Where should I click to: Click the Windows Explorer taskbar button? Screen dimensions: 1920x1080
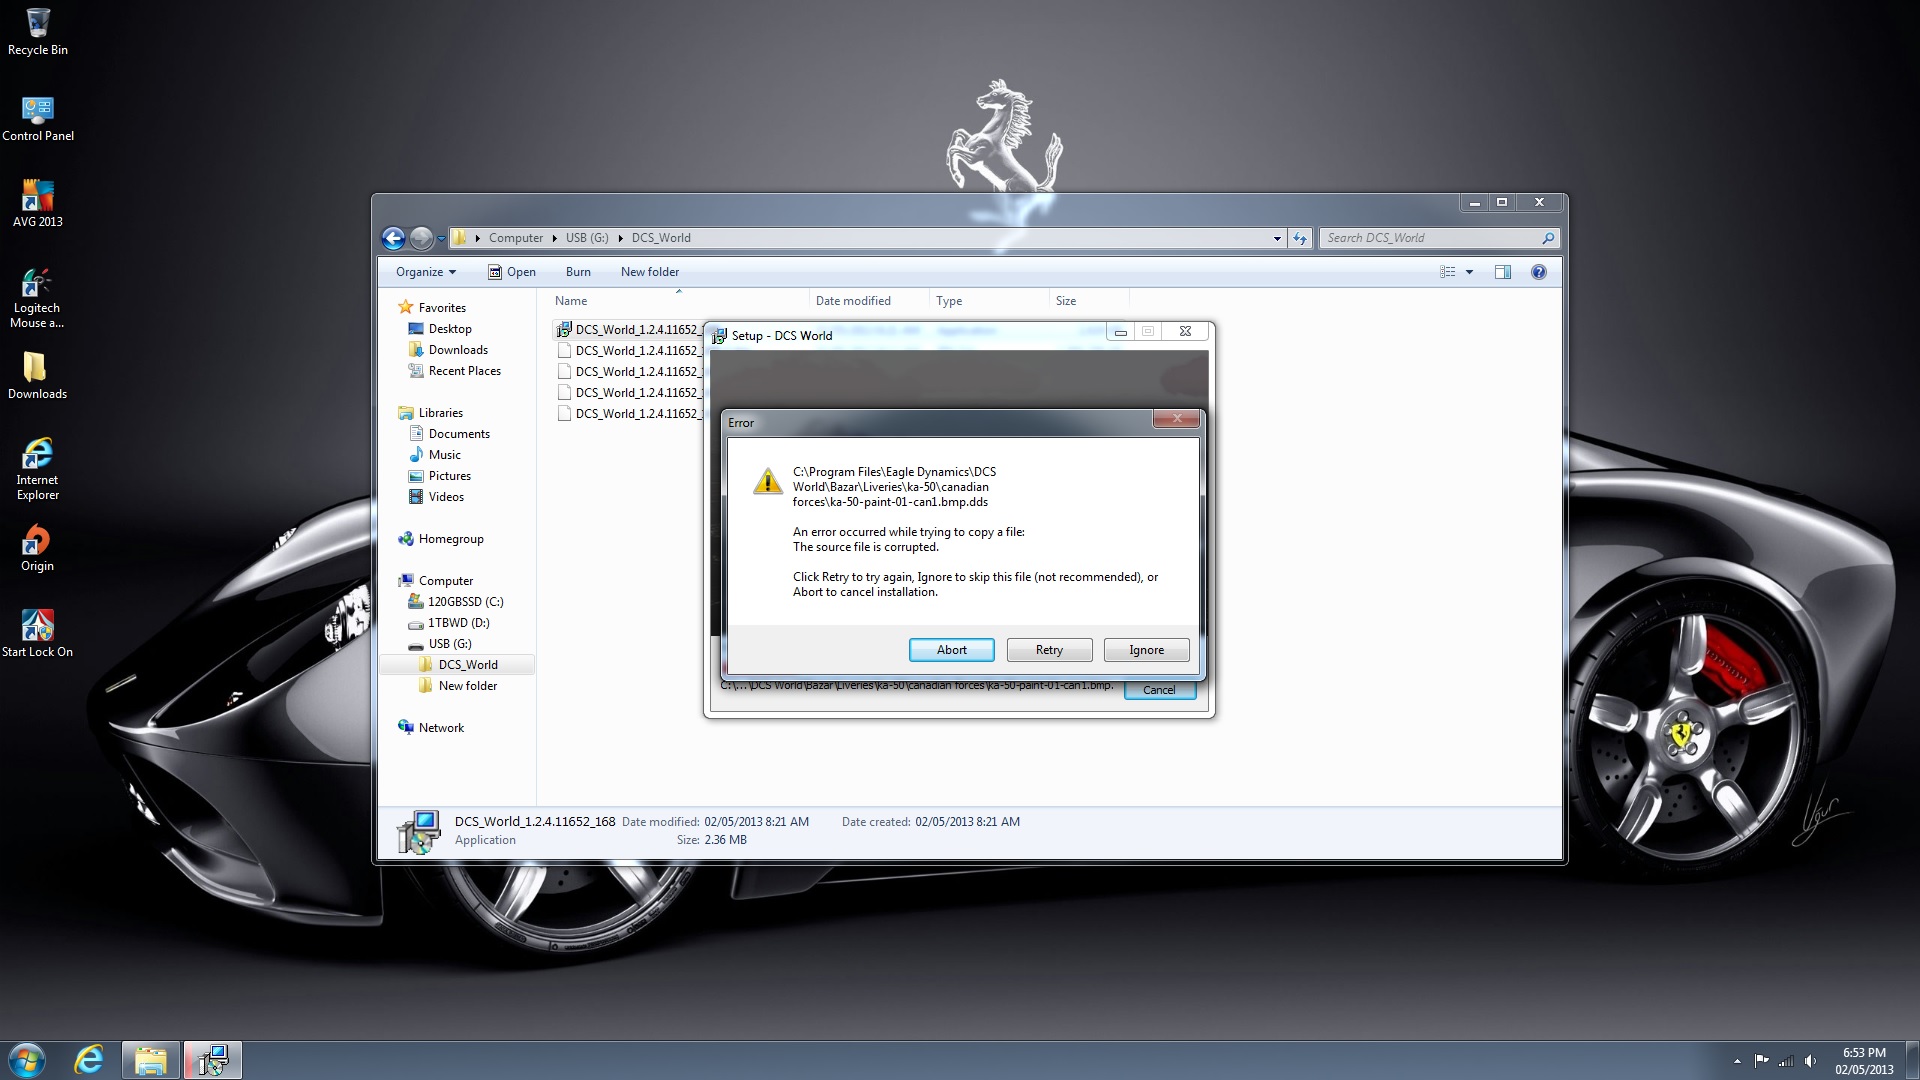click(151, 1060)
